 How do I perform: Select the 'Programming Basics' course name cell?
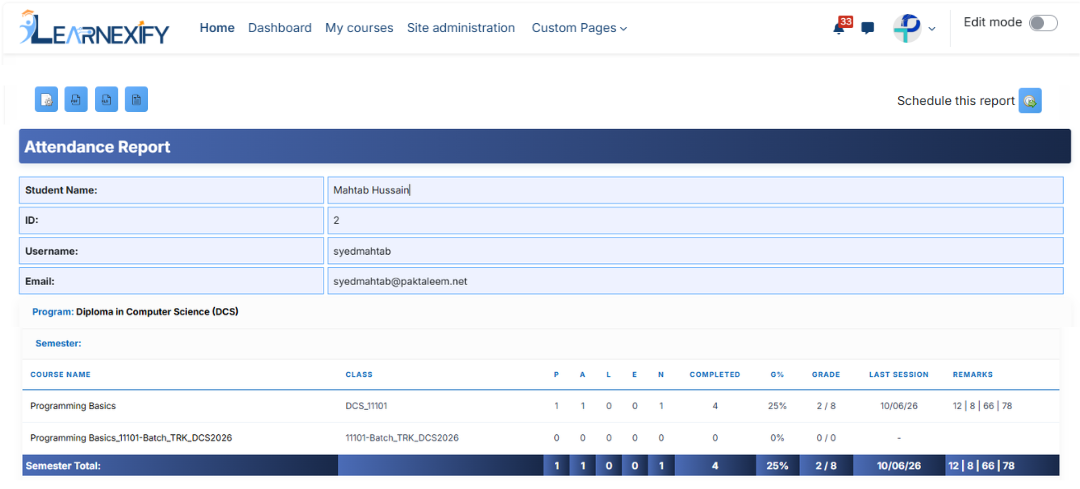(73, 406)
